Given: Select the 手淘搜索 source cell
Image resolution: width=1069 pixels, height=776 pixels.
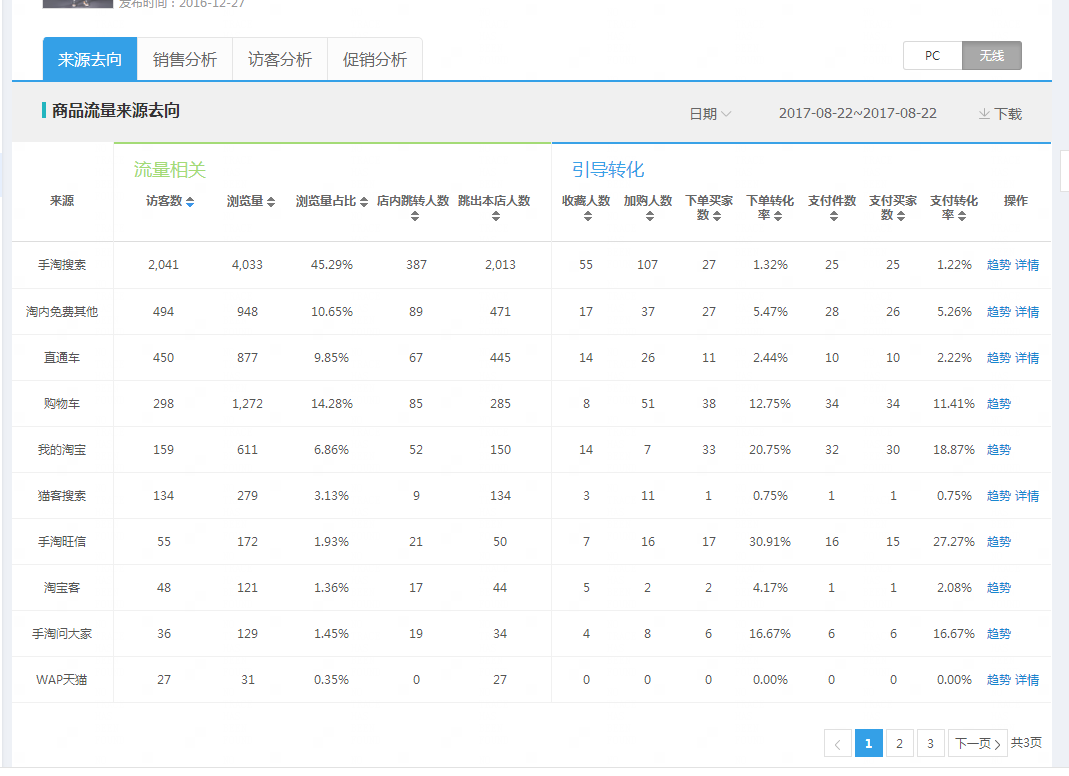Looking at the screenshot, I should click(x=62, y=265).
